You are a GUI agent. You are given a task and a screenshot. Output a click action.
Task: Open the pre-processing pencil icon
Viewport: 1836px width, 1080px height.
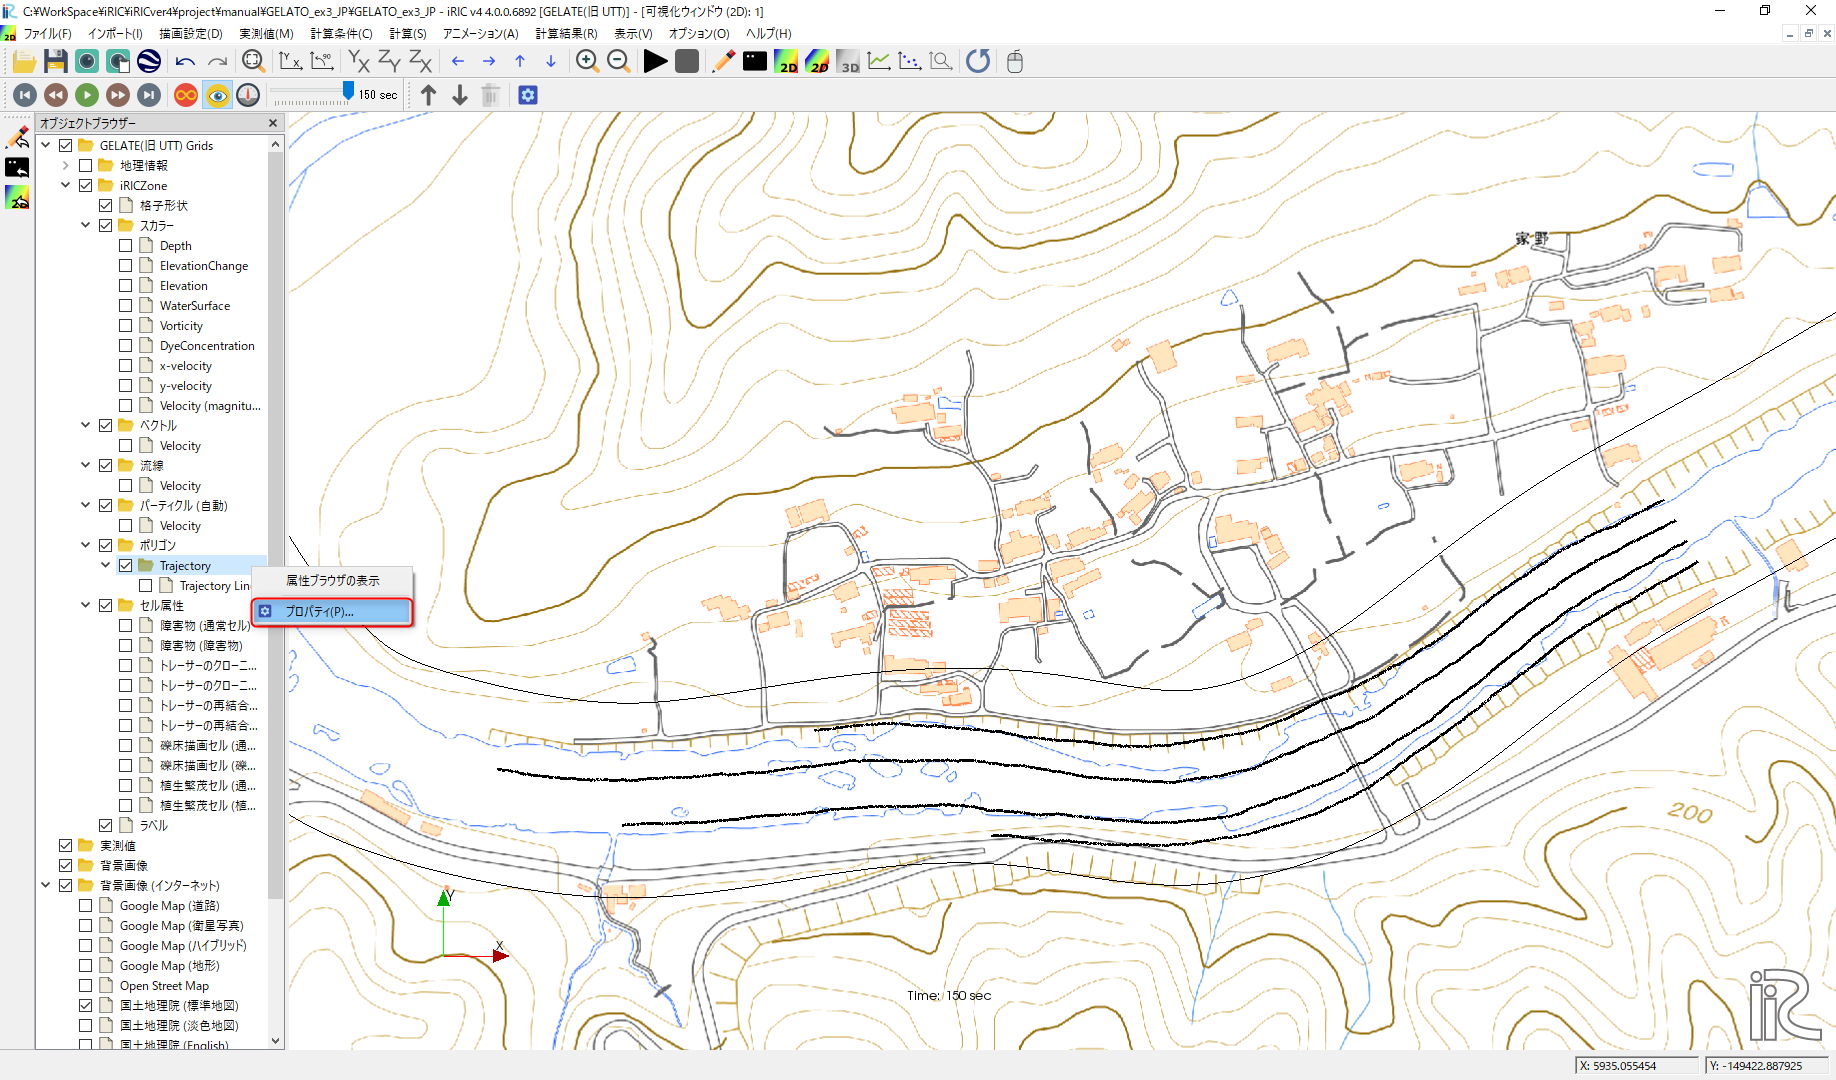pos(723,62)
